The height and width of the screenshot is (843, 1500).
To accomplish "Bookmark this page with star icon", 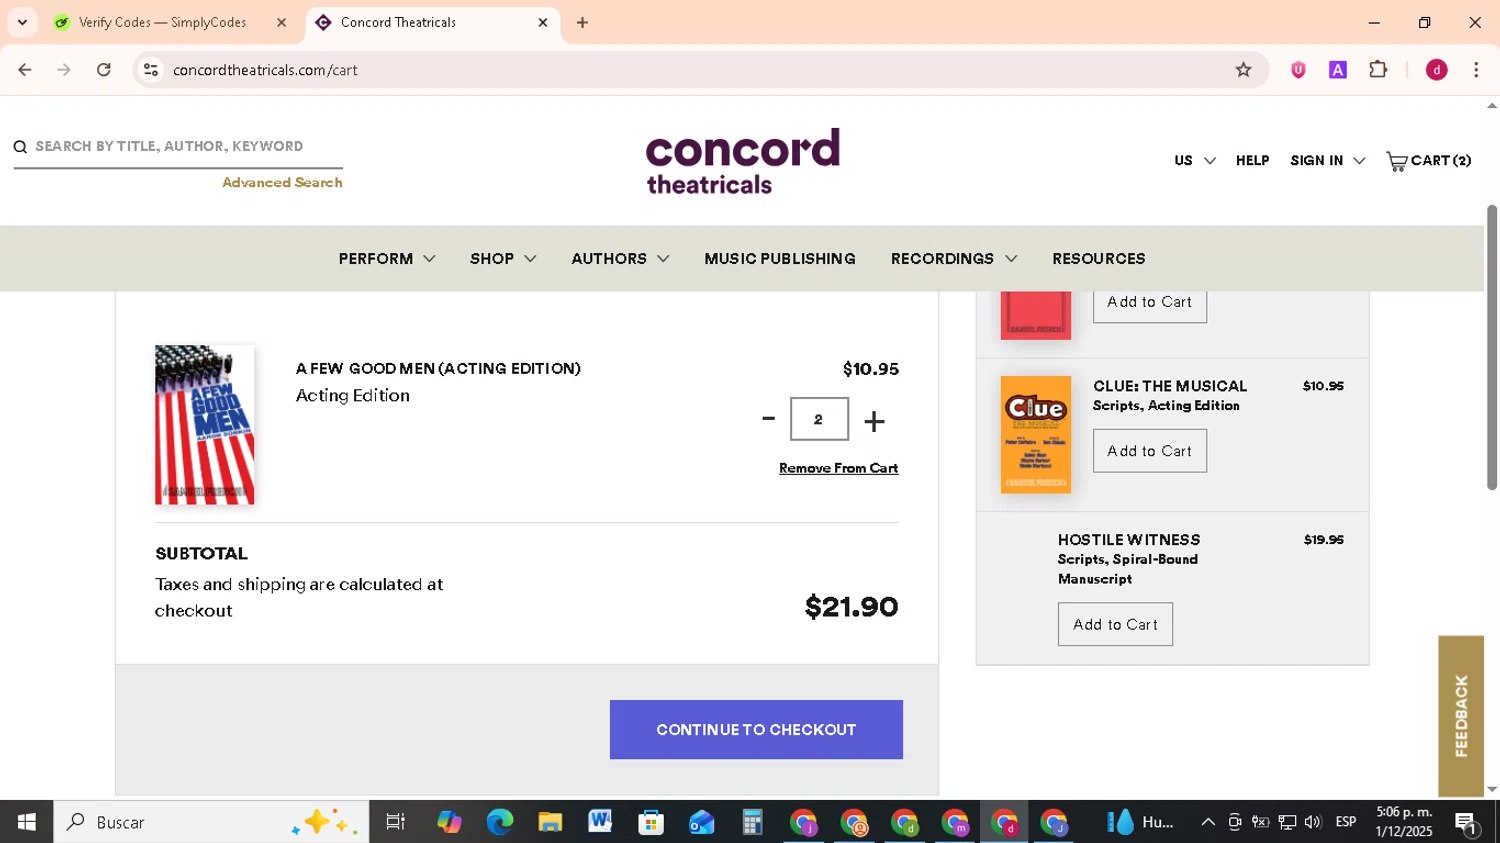I will (x=1243, y=70).
